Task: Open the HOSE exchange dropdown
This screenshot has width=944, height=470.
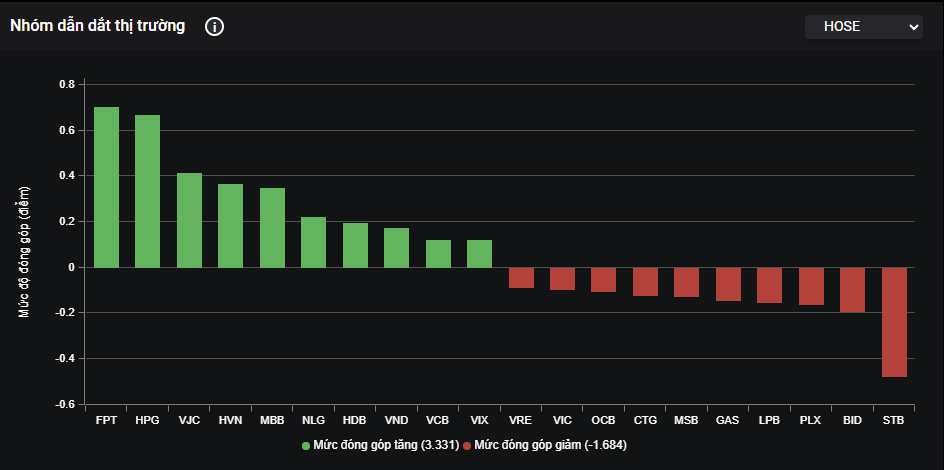Action: point(863,27)
